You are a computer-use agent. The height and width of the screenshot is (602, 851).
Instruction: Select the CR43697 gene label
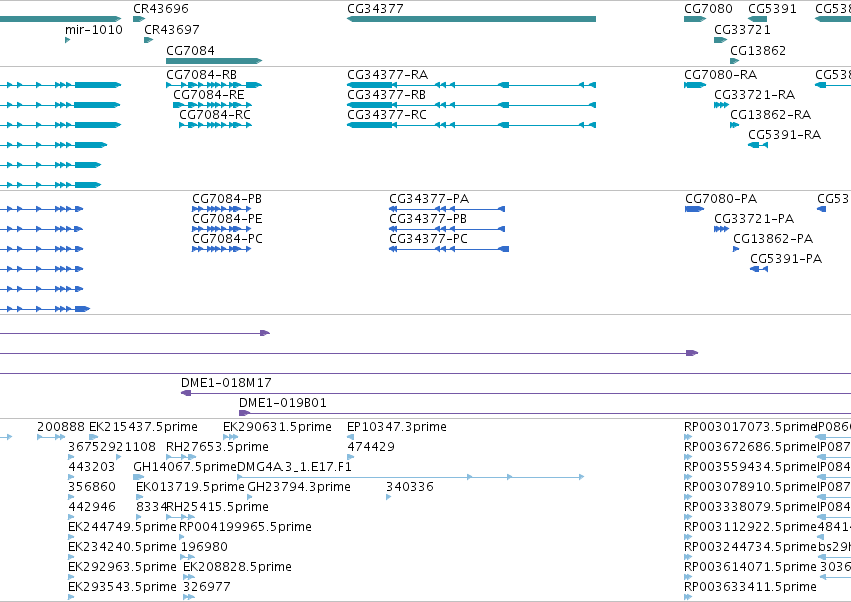(172, 30)
